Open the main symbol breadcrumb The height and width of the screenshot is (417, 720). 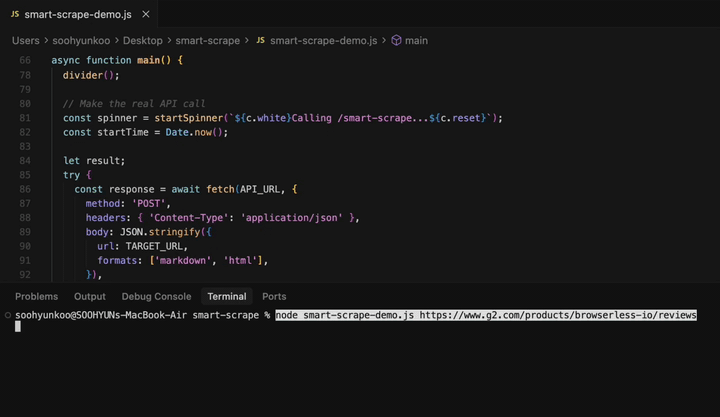point(416,40)
